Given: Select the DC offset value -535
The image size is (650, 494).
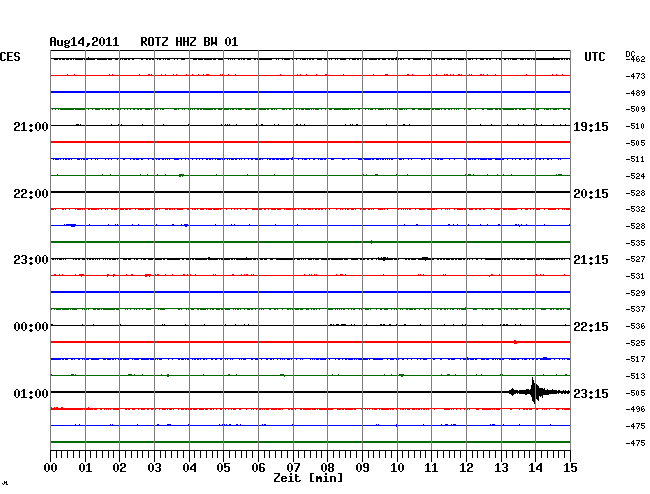Looking at the screenshot, I should pyautogui.click(x=635, y=243).
